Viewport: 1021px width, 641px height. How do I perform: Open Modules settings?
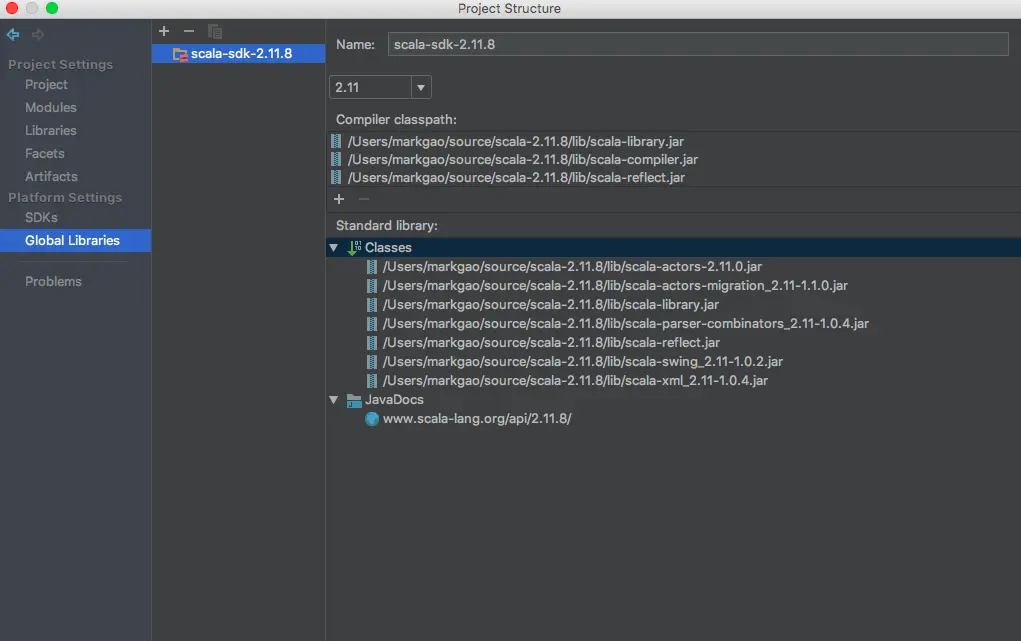pyautogui.click(x=51, y=107)
